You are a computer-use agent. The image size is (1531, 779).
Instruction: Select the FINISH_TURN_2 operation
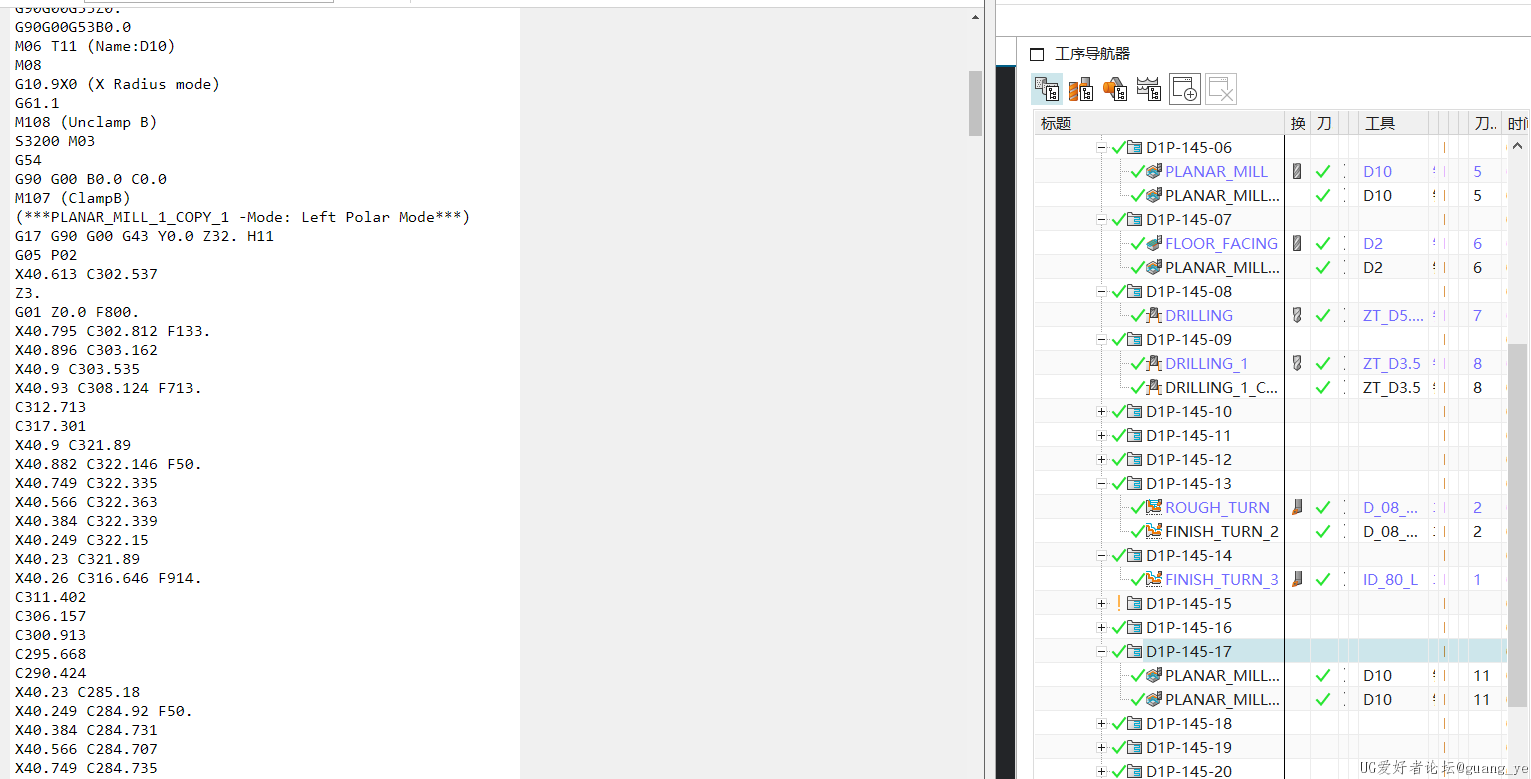click(1221, 531)
